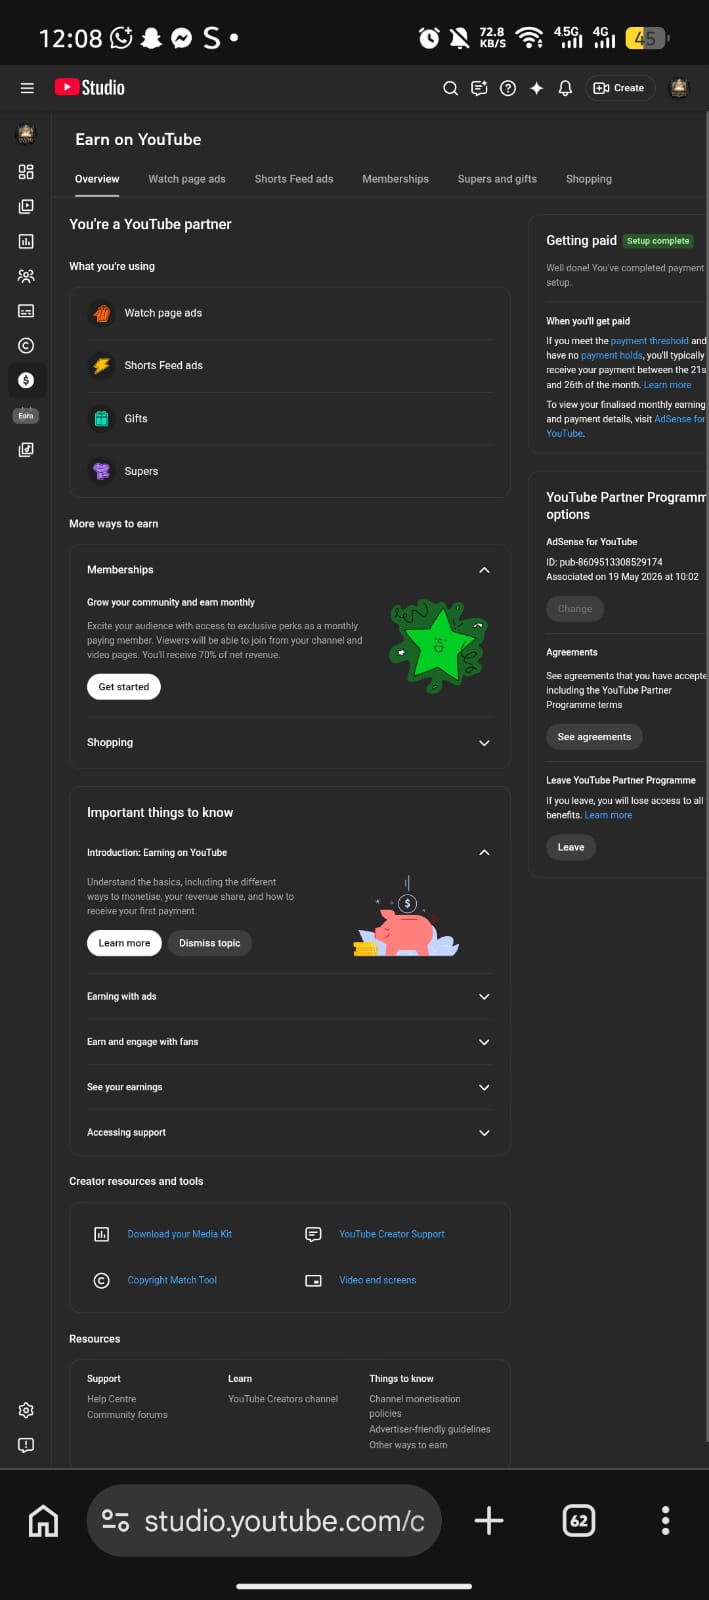The image size is (709, 1600).
Task: Open the notifications bell icon
Action: point(565,88)
